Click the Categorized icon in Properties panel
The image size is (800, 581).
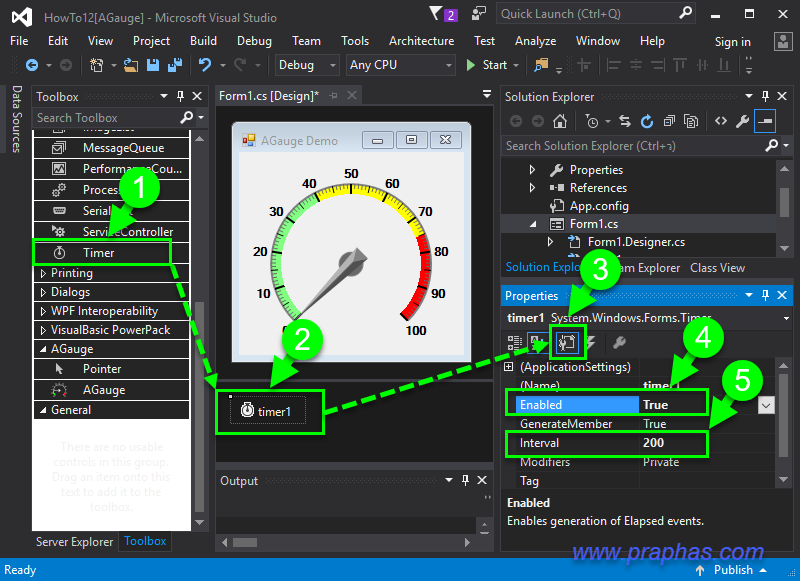[x=515, y=343]
